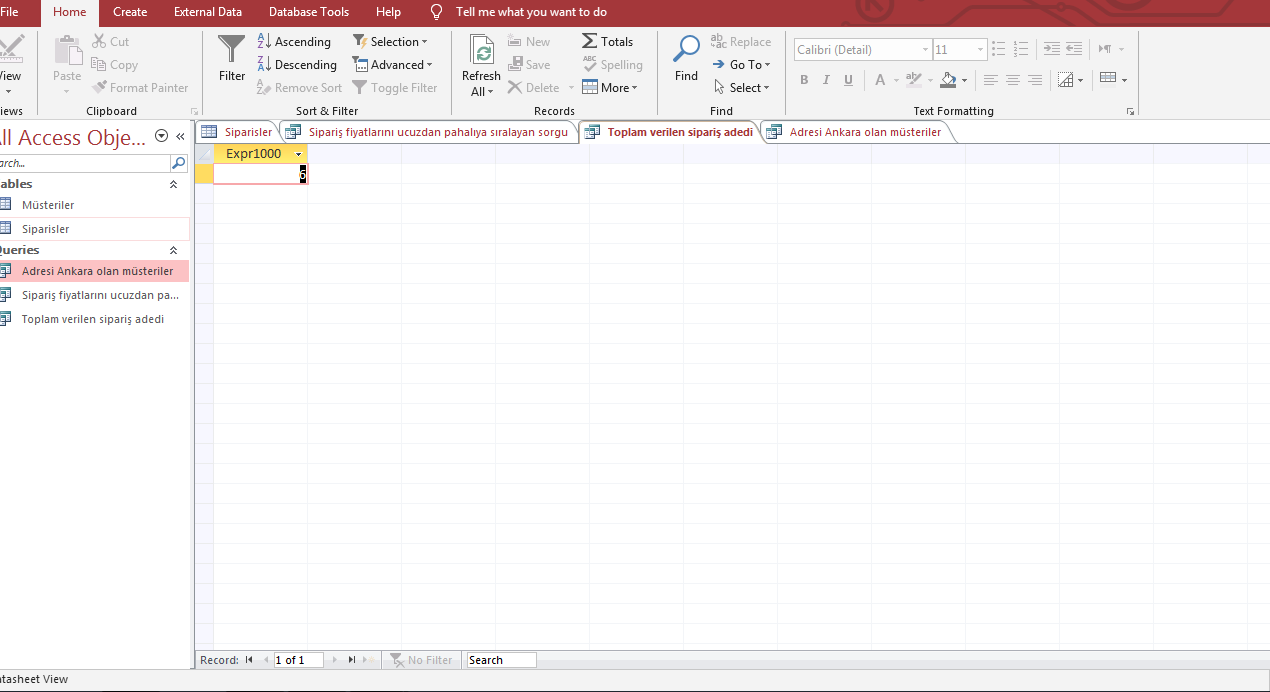Click the Refresh All icon
The width and height of the screenshot is (1270, 692).
481,54
